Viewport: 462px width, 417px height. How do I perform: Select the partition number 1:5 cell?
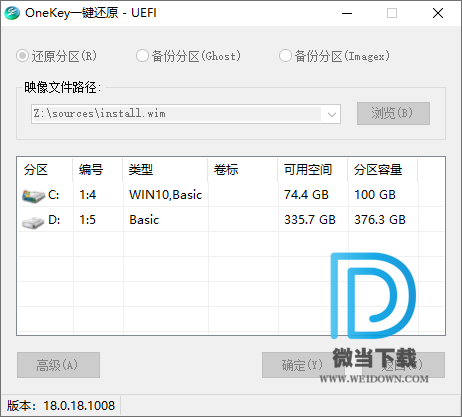click(88, 220)
